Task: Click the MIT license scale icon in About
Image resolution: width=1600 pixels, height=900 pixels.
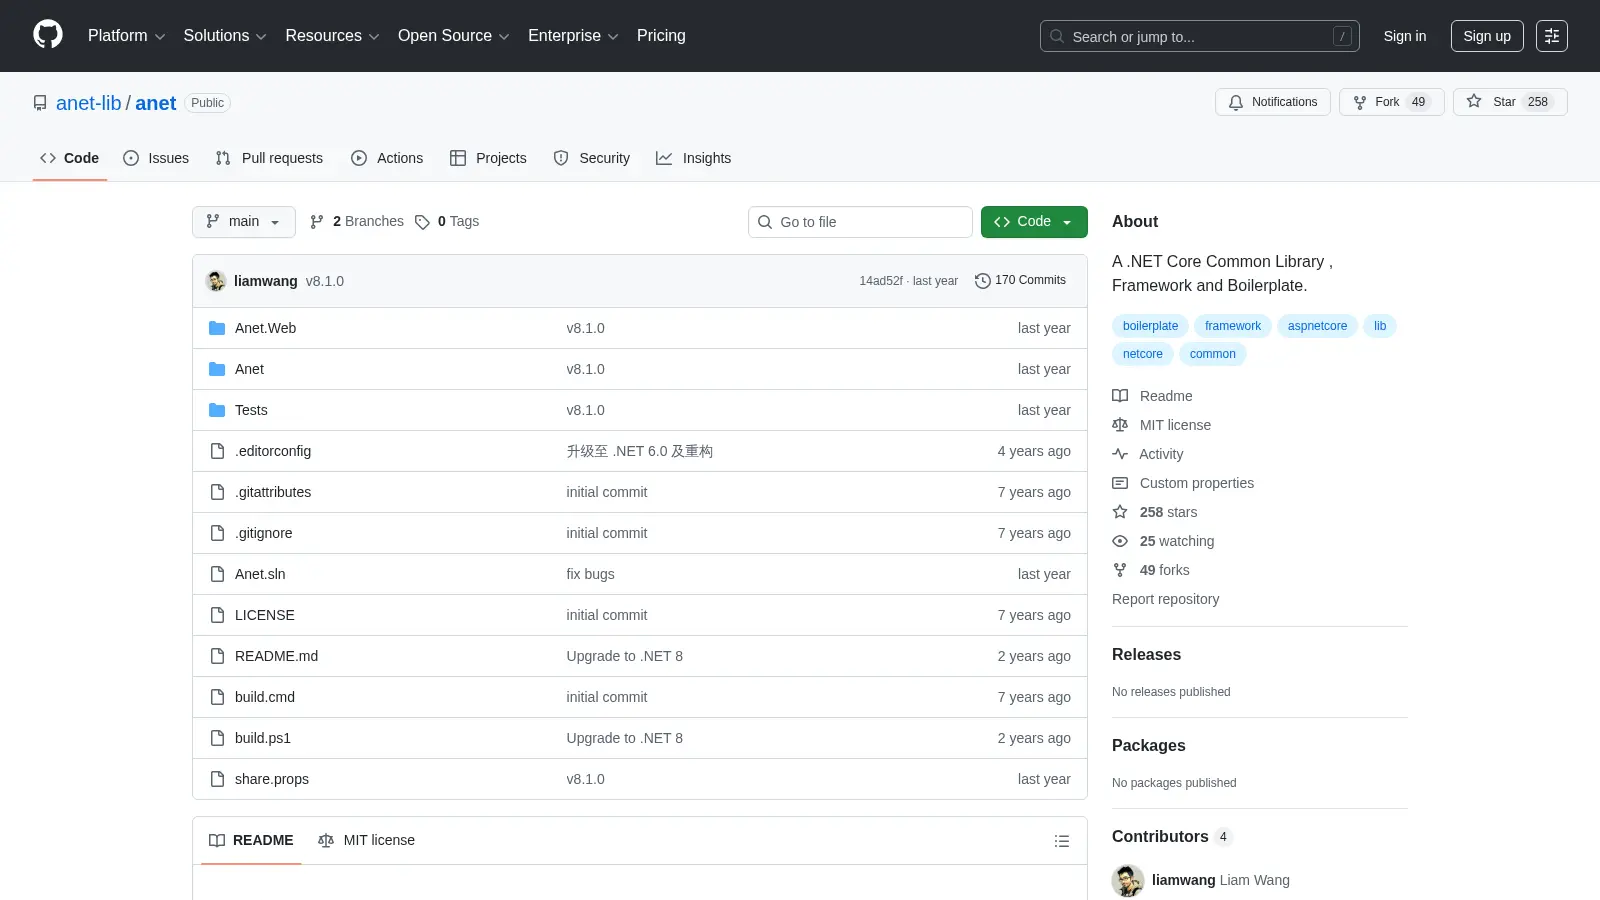Action: tap(1120, 425)
